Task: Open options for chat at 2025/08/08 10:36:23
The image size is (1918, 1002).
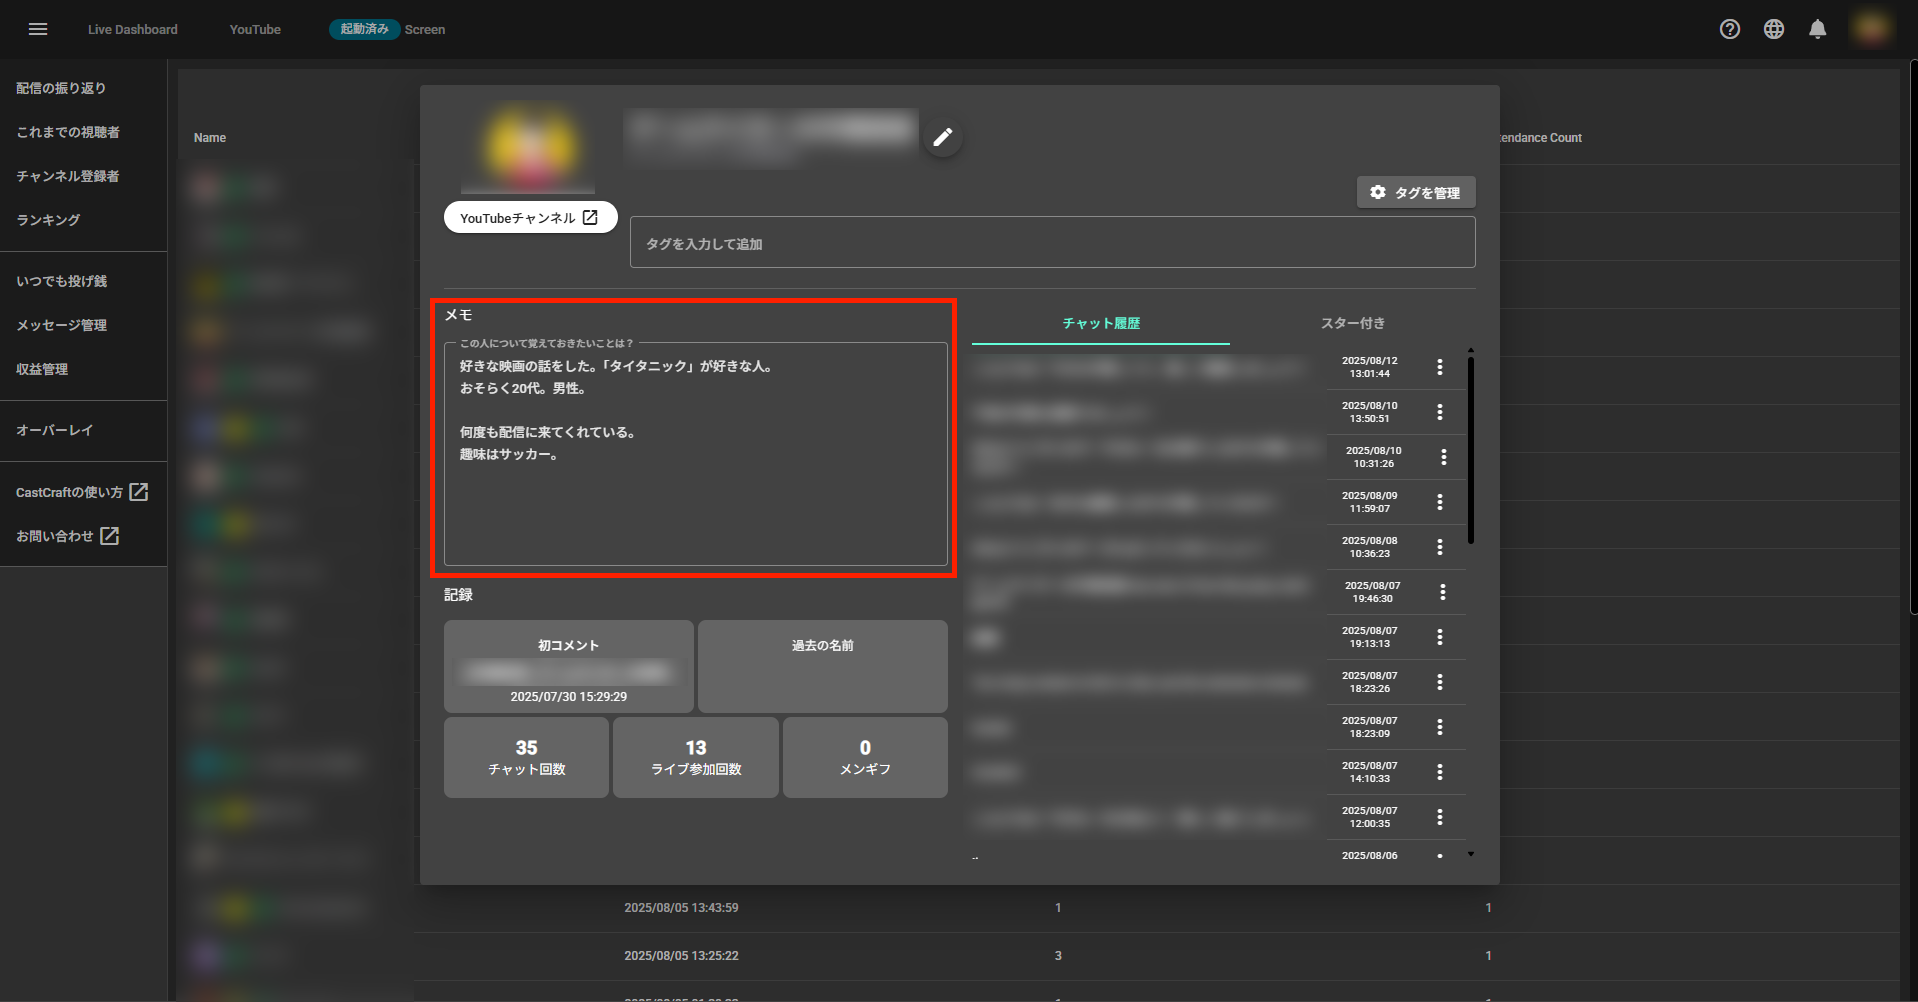Action: pos(1440,547)
